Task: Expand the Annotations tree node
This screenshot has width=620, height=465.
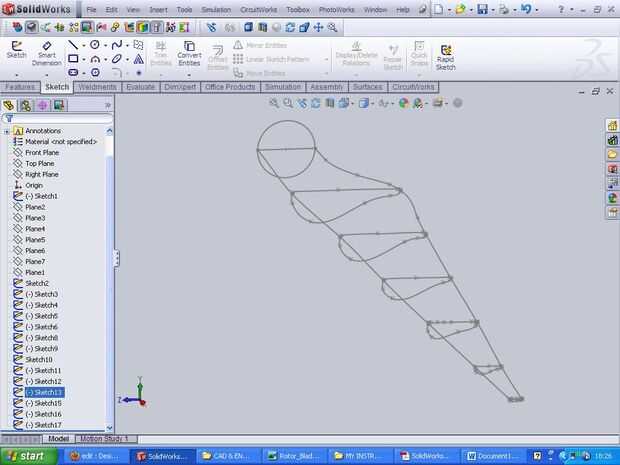Action: click(6, 131)
